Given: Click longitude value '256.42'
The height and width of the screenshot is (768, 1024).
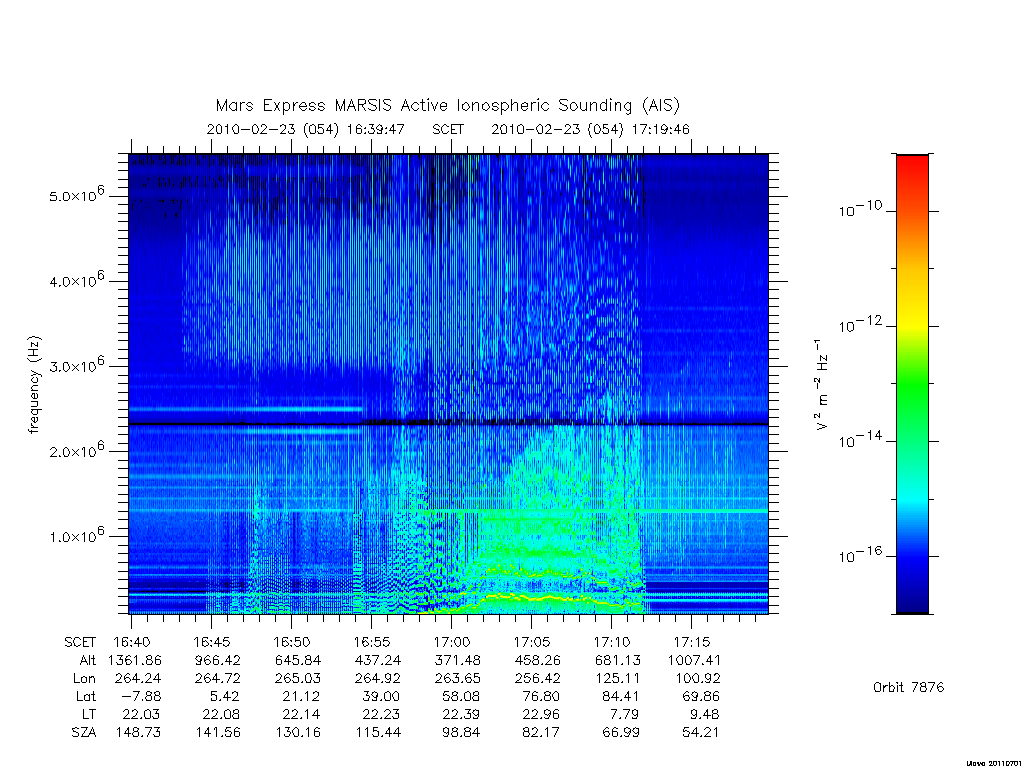Looking at the screenshot, I should click(x=537, y=679).
